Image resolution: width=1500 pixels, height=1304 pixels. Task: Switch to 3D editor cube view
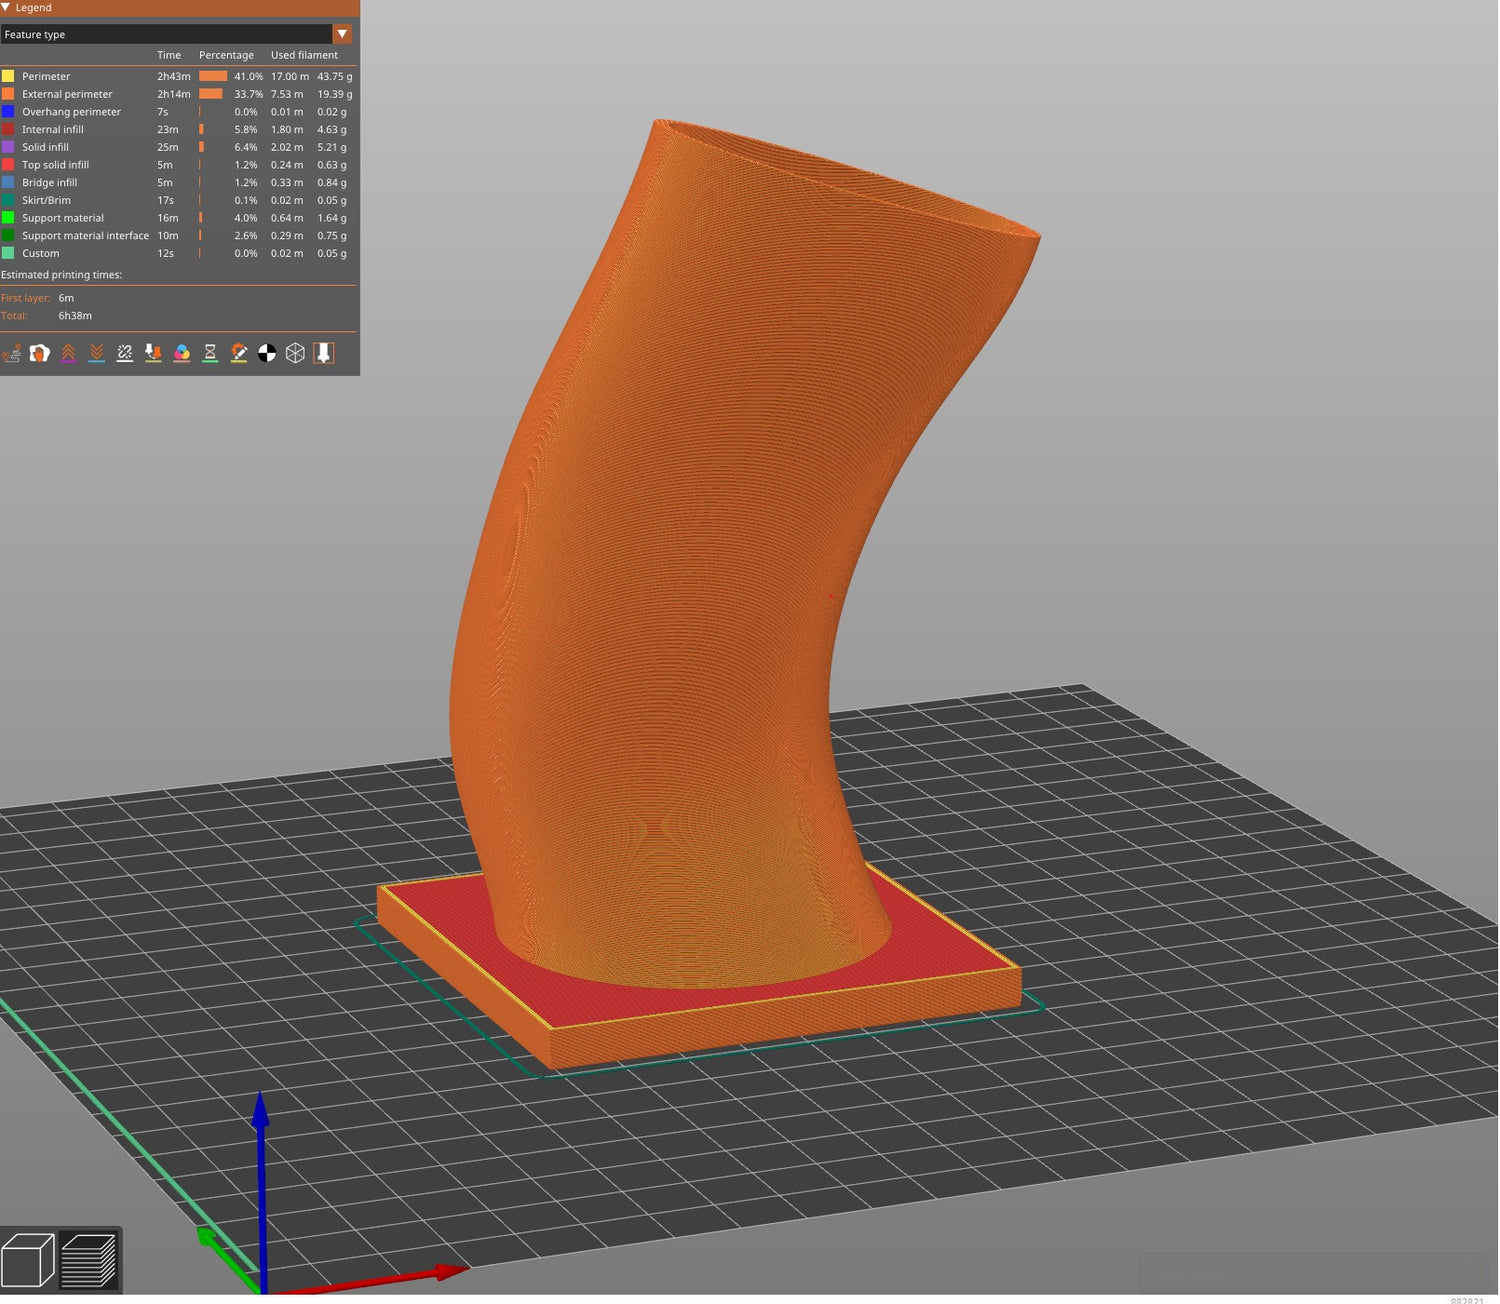coord(28,1260)
